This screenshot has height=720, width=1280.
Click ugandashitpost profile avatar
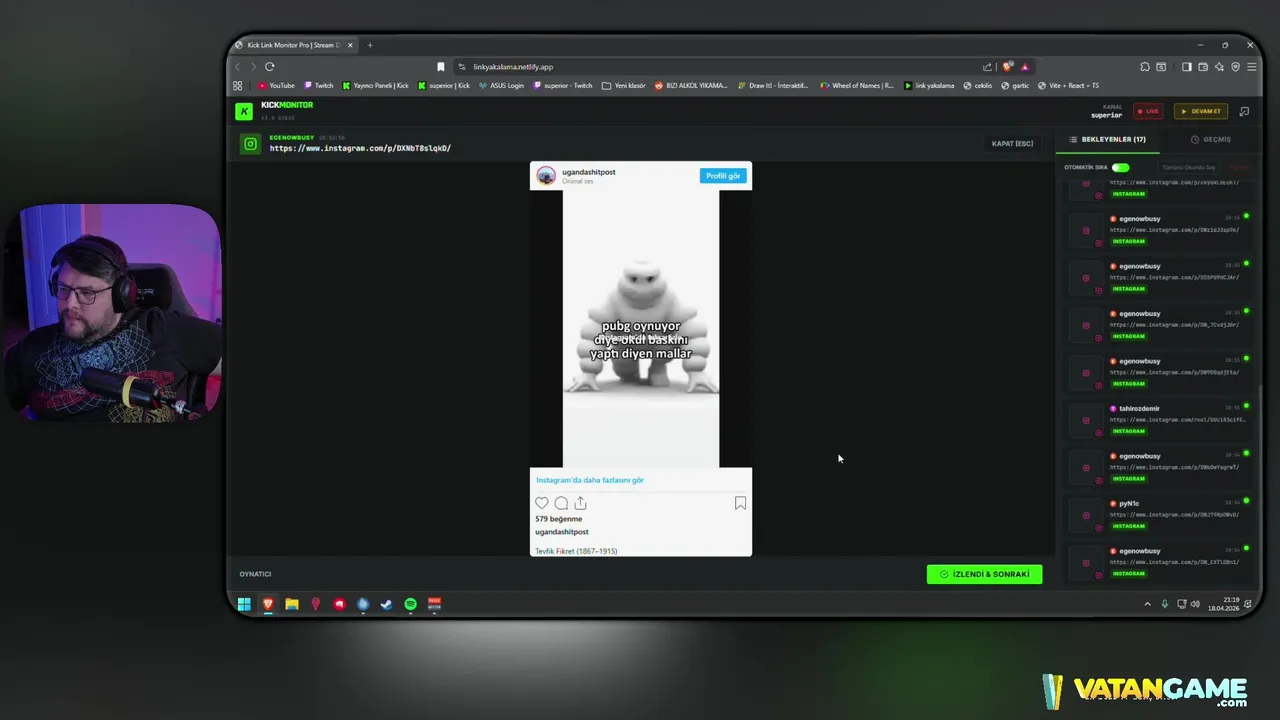[x=546, y=176]
